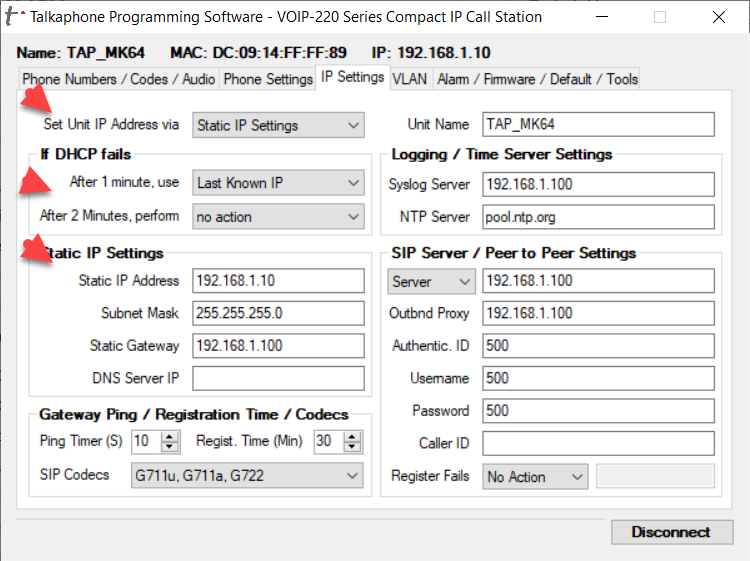Increase Regist. Time with up arrow
The width and height of the screenshot is (750, 561).
(x=353, y=436)
